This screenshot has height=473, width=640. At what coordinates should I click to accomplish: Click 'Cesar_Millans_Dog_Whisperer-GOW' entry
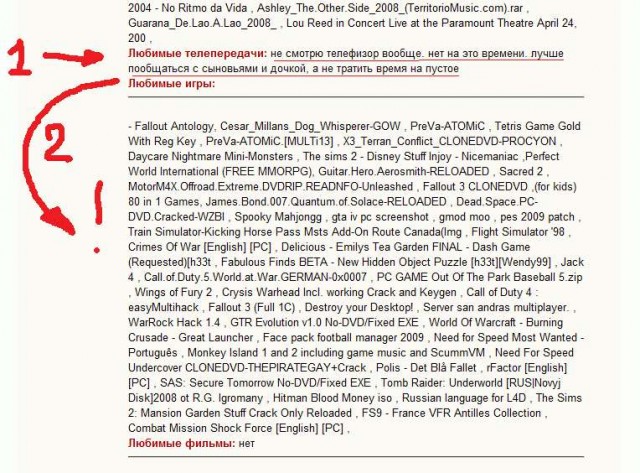tap(310, 126)
